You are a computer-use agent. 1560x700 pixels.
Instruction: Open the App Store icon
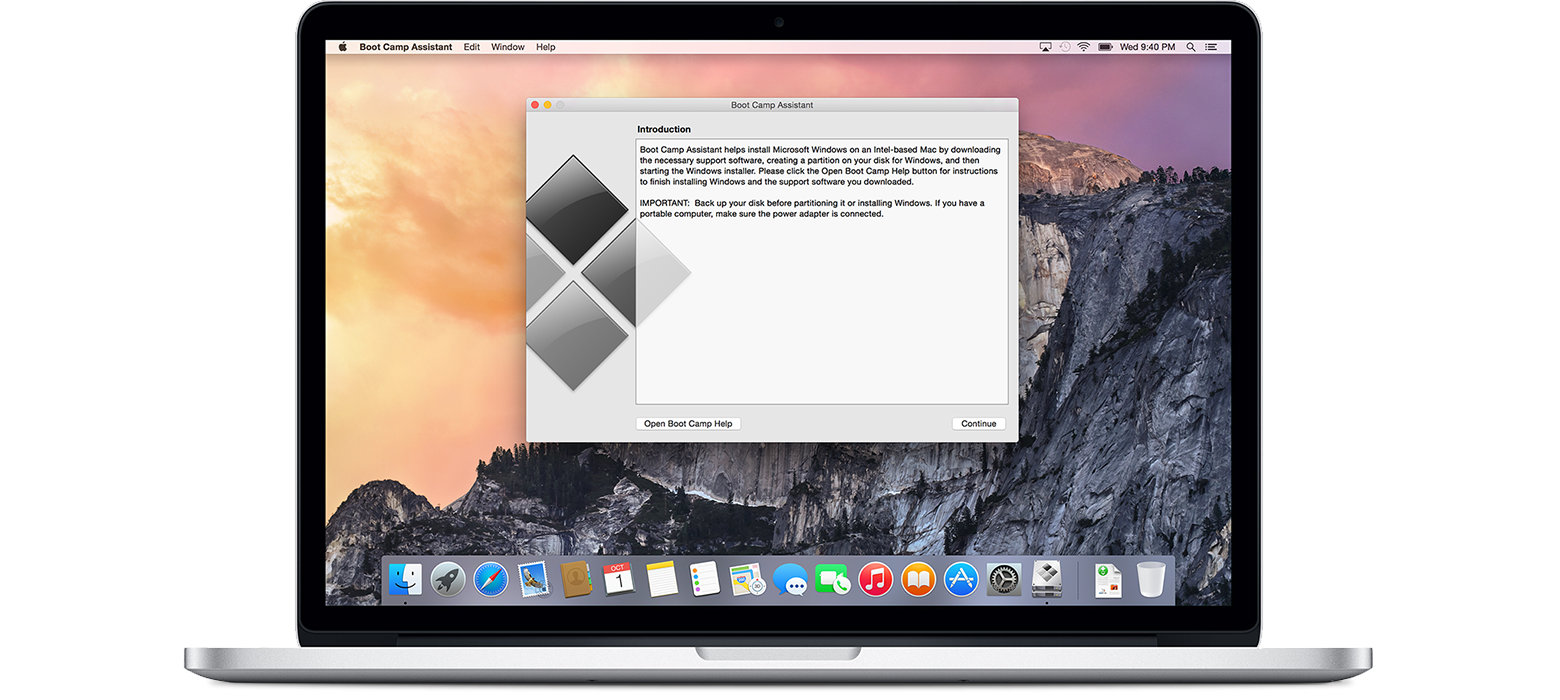[x=961, y=579]
